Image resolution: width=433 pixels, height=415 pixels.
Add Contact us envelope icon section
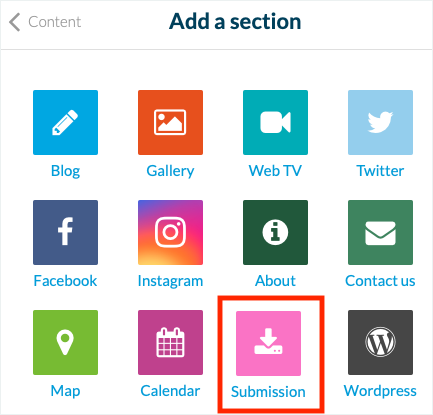click(380, 232)
